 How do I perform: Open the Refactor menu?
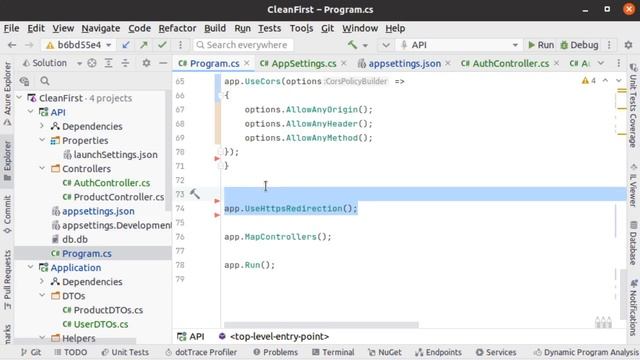click(177, 28)
